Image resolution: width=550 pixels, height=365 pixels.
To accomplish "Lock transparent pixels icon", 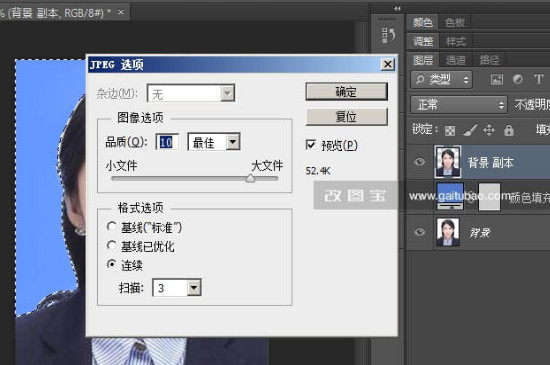I will coord(450,131).
